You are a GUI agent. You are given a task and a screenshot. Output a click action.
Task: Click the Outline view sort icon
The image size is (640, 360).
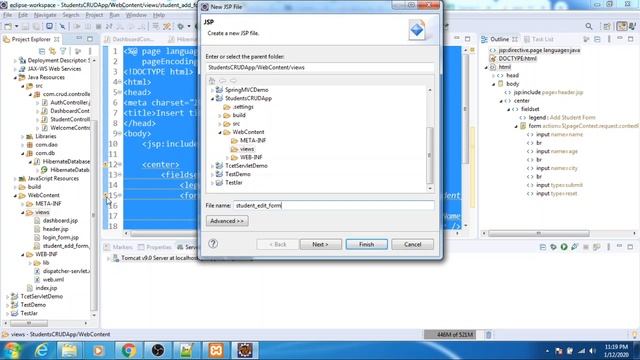tap(587, 39)
